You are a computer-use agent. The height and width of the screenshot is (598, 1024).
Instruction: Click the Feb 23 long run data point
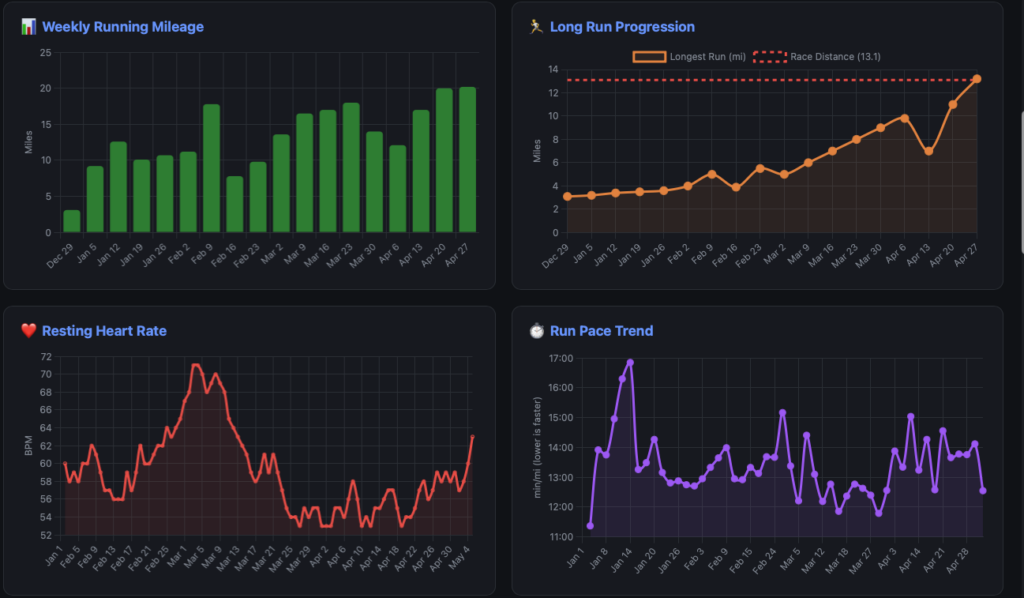(x=760, y=168)
